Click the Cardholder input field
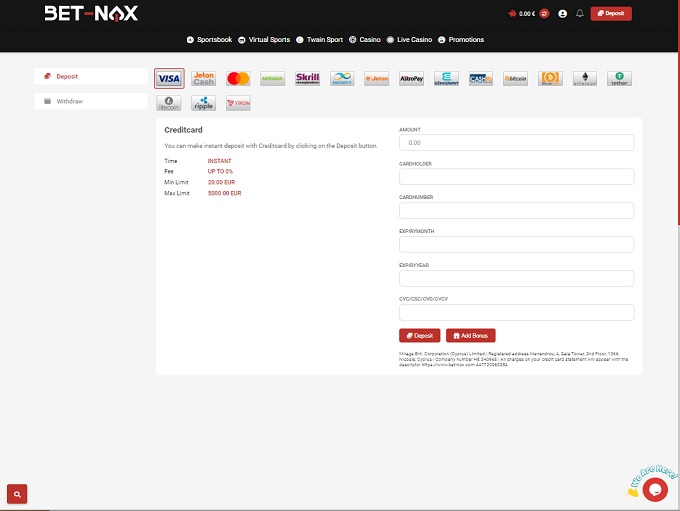 pyautogui.click(x=516, y=177)
